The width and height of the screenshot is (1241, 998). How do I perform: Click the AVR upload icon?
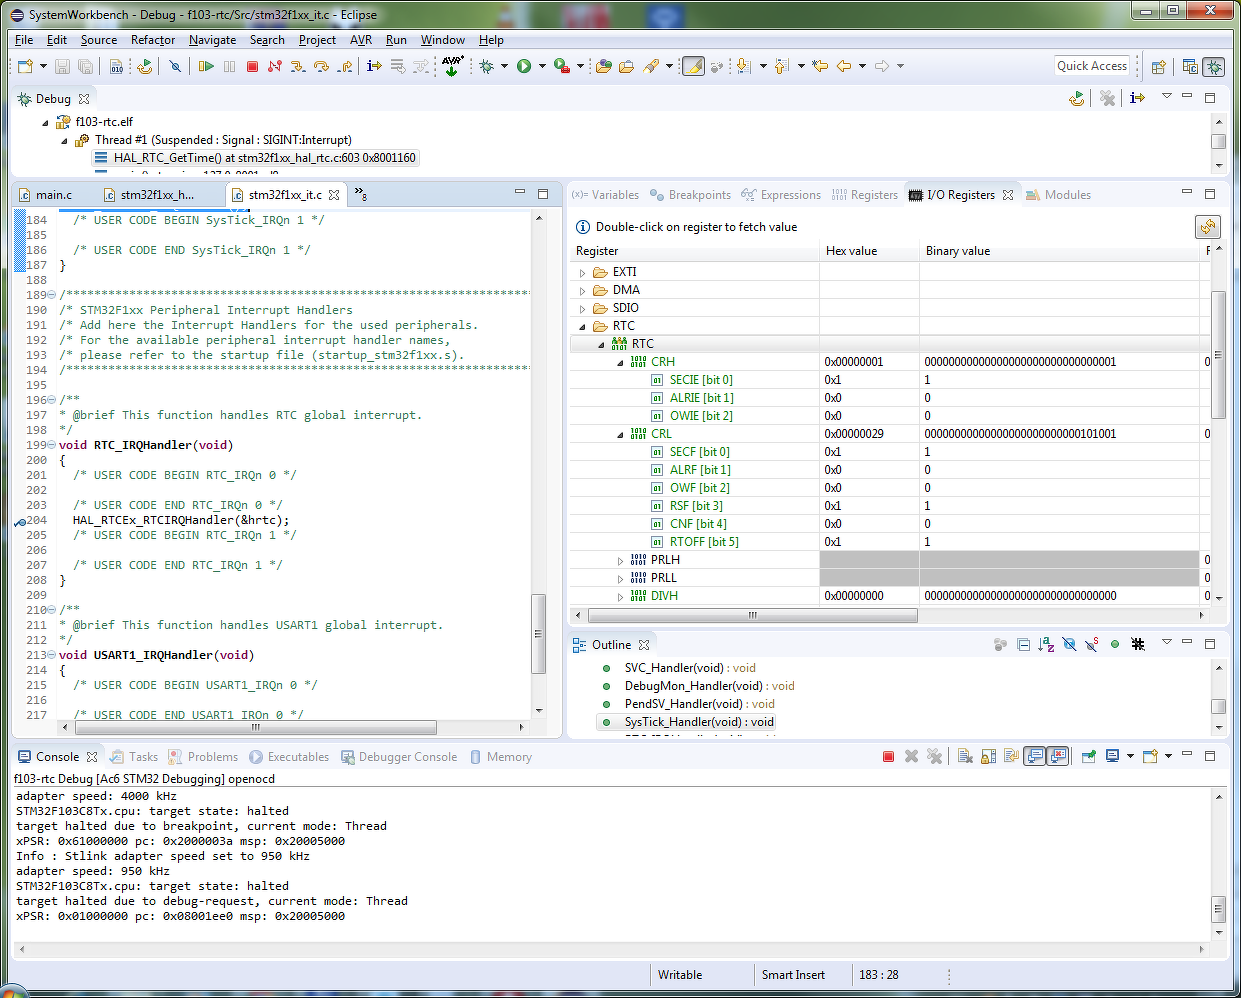pos(452,66)
